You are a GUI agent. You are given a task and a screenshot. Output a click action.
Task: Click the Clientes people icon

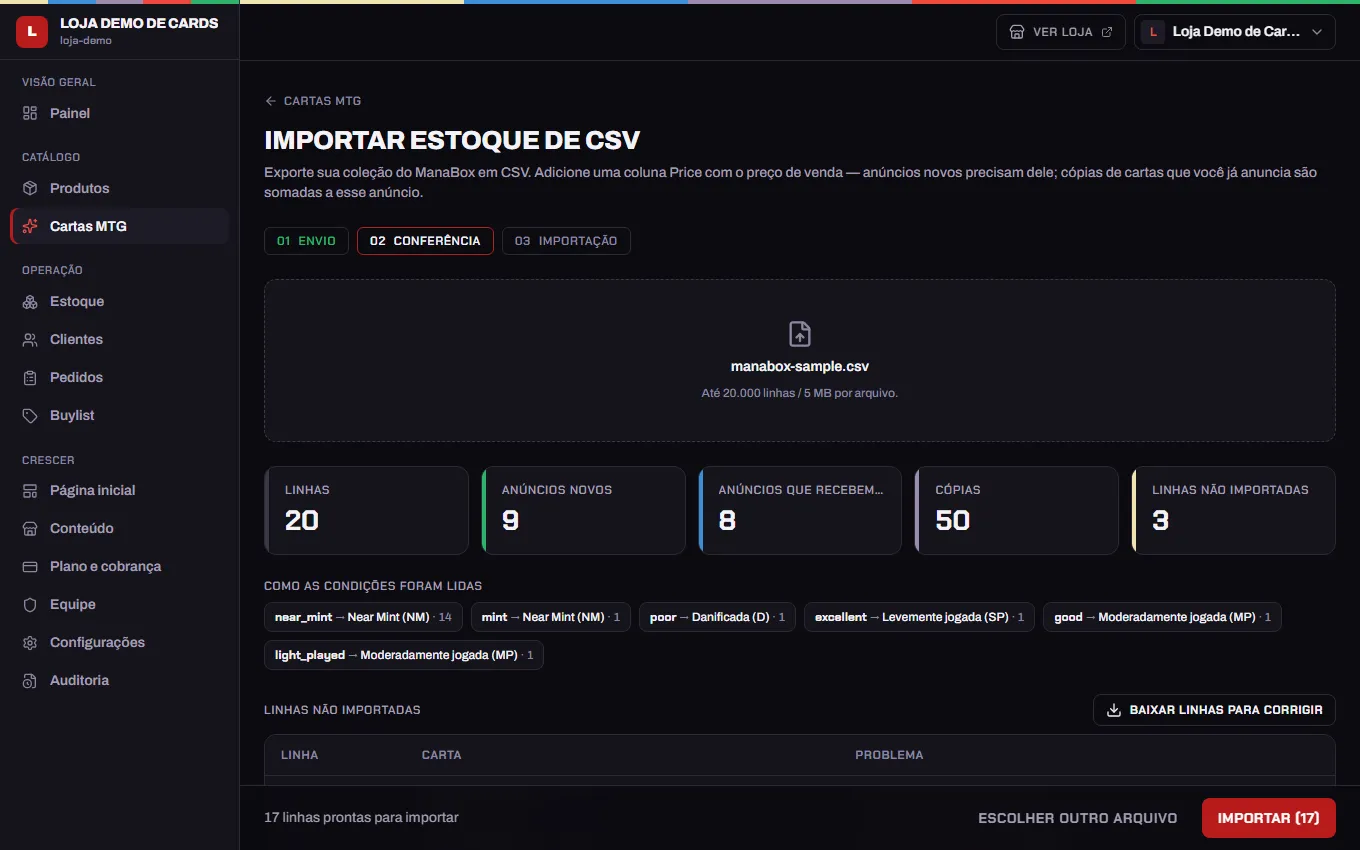coord(30,339)
